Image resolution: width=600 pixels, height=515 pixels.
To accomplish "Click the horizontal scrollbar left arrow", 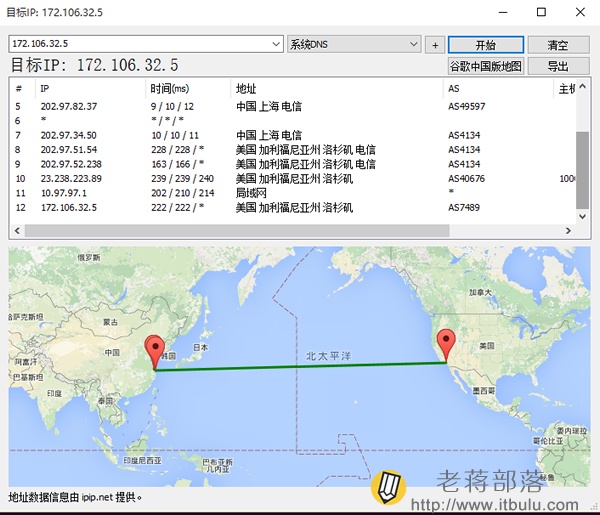I will tap(17, 231).
